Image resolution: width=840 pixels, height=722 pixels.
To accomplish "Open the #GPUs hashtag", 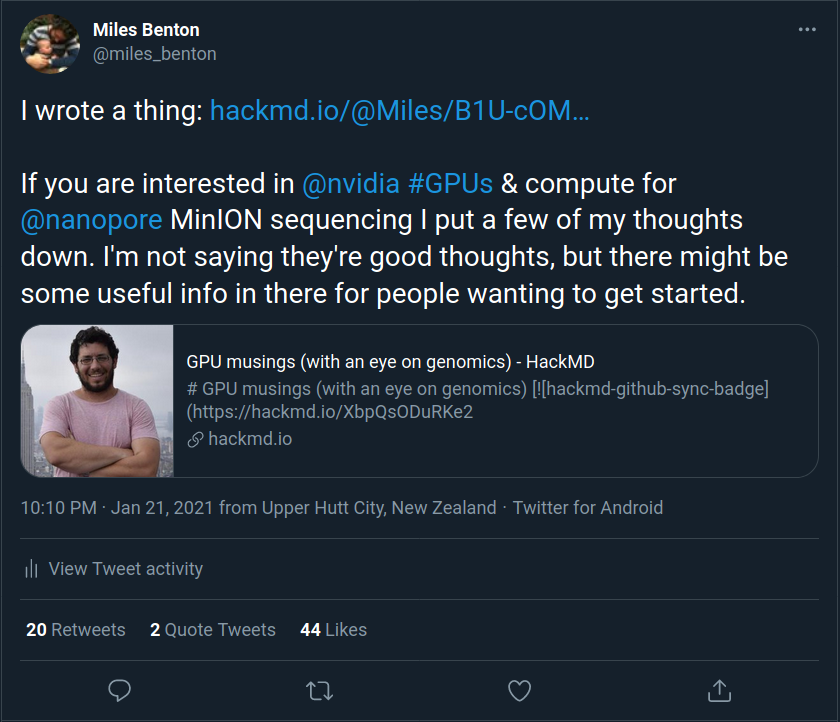I will click(450, 184).
